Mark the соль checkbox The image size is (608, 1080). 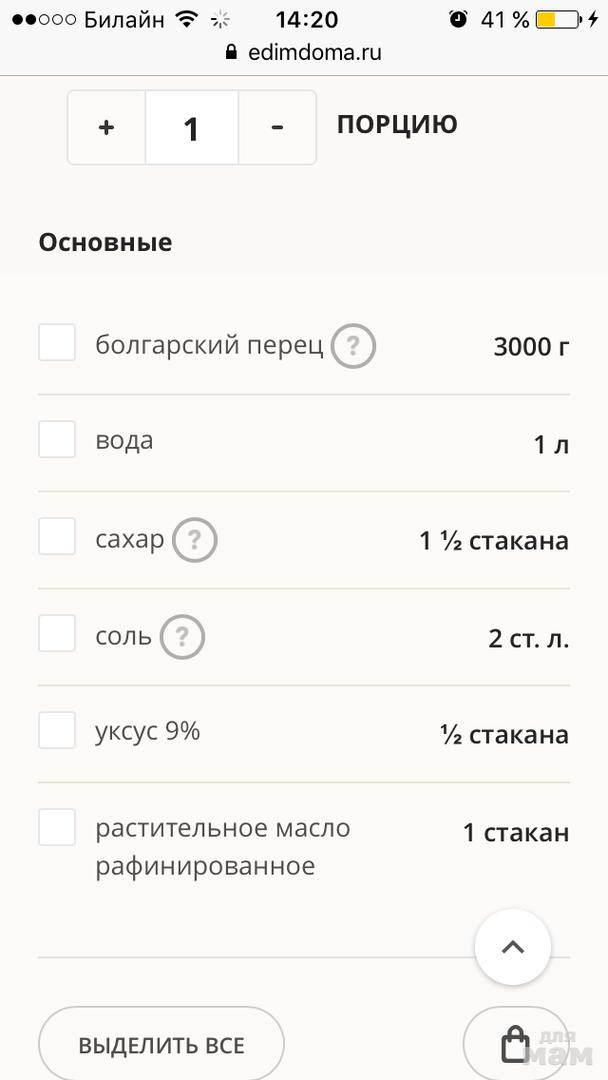click(x=57, y=633)
